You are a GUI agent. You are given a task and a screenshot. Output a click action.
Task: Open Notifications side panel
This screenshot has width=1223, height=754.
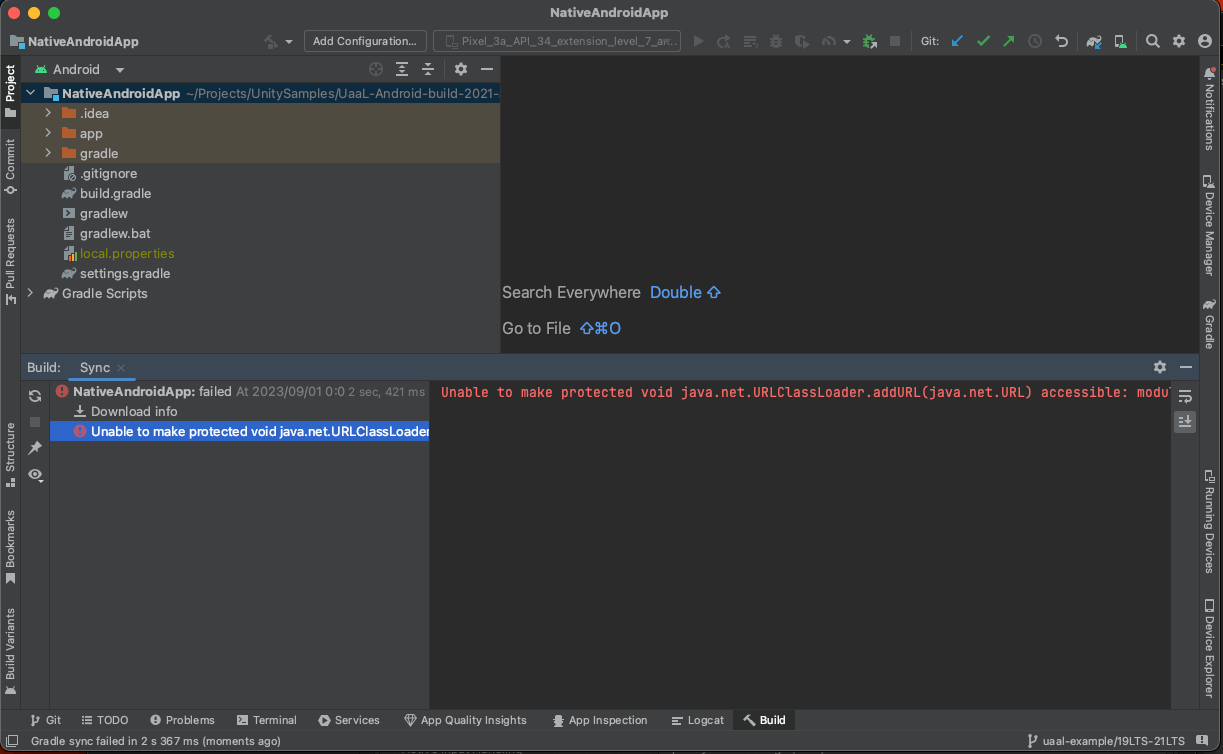click(x=1210, y=108)
